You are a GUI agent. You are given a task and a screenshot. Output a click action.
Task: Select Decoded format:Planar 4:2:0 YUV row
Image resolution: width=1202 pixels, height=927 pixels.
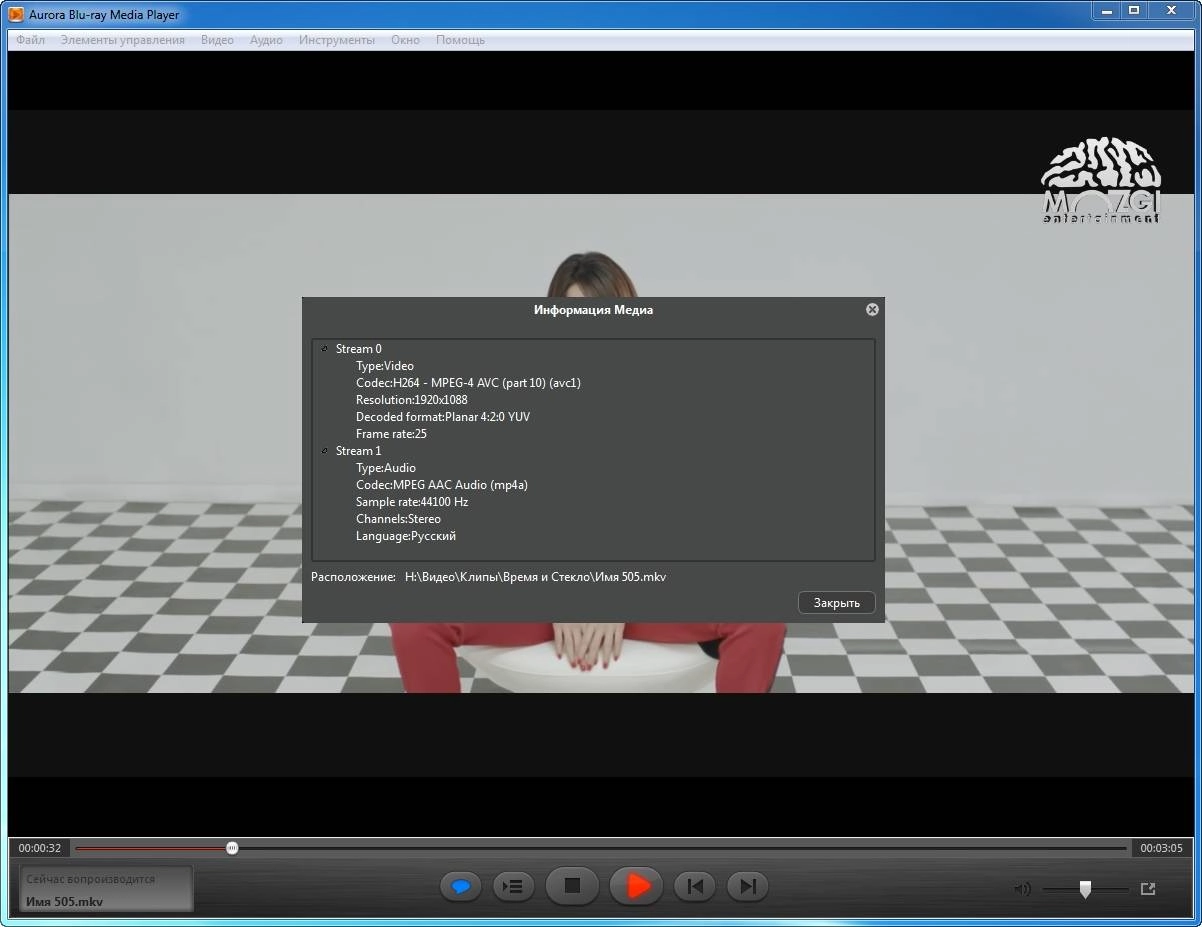tap(443, 417)
